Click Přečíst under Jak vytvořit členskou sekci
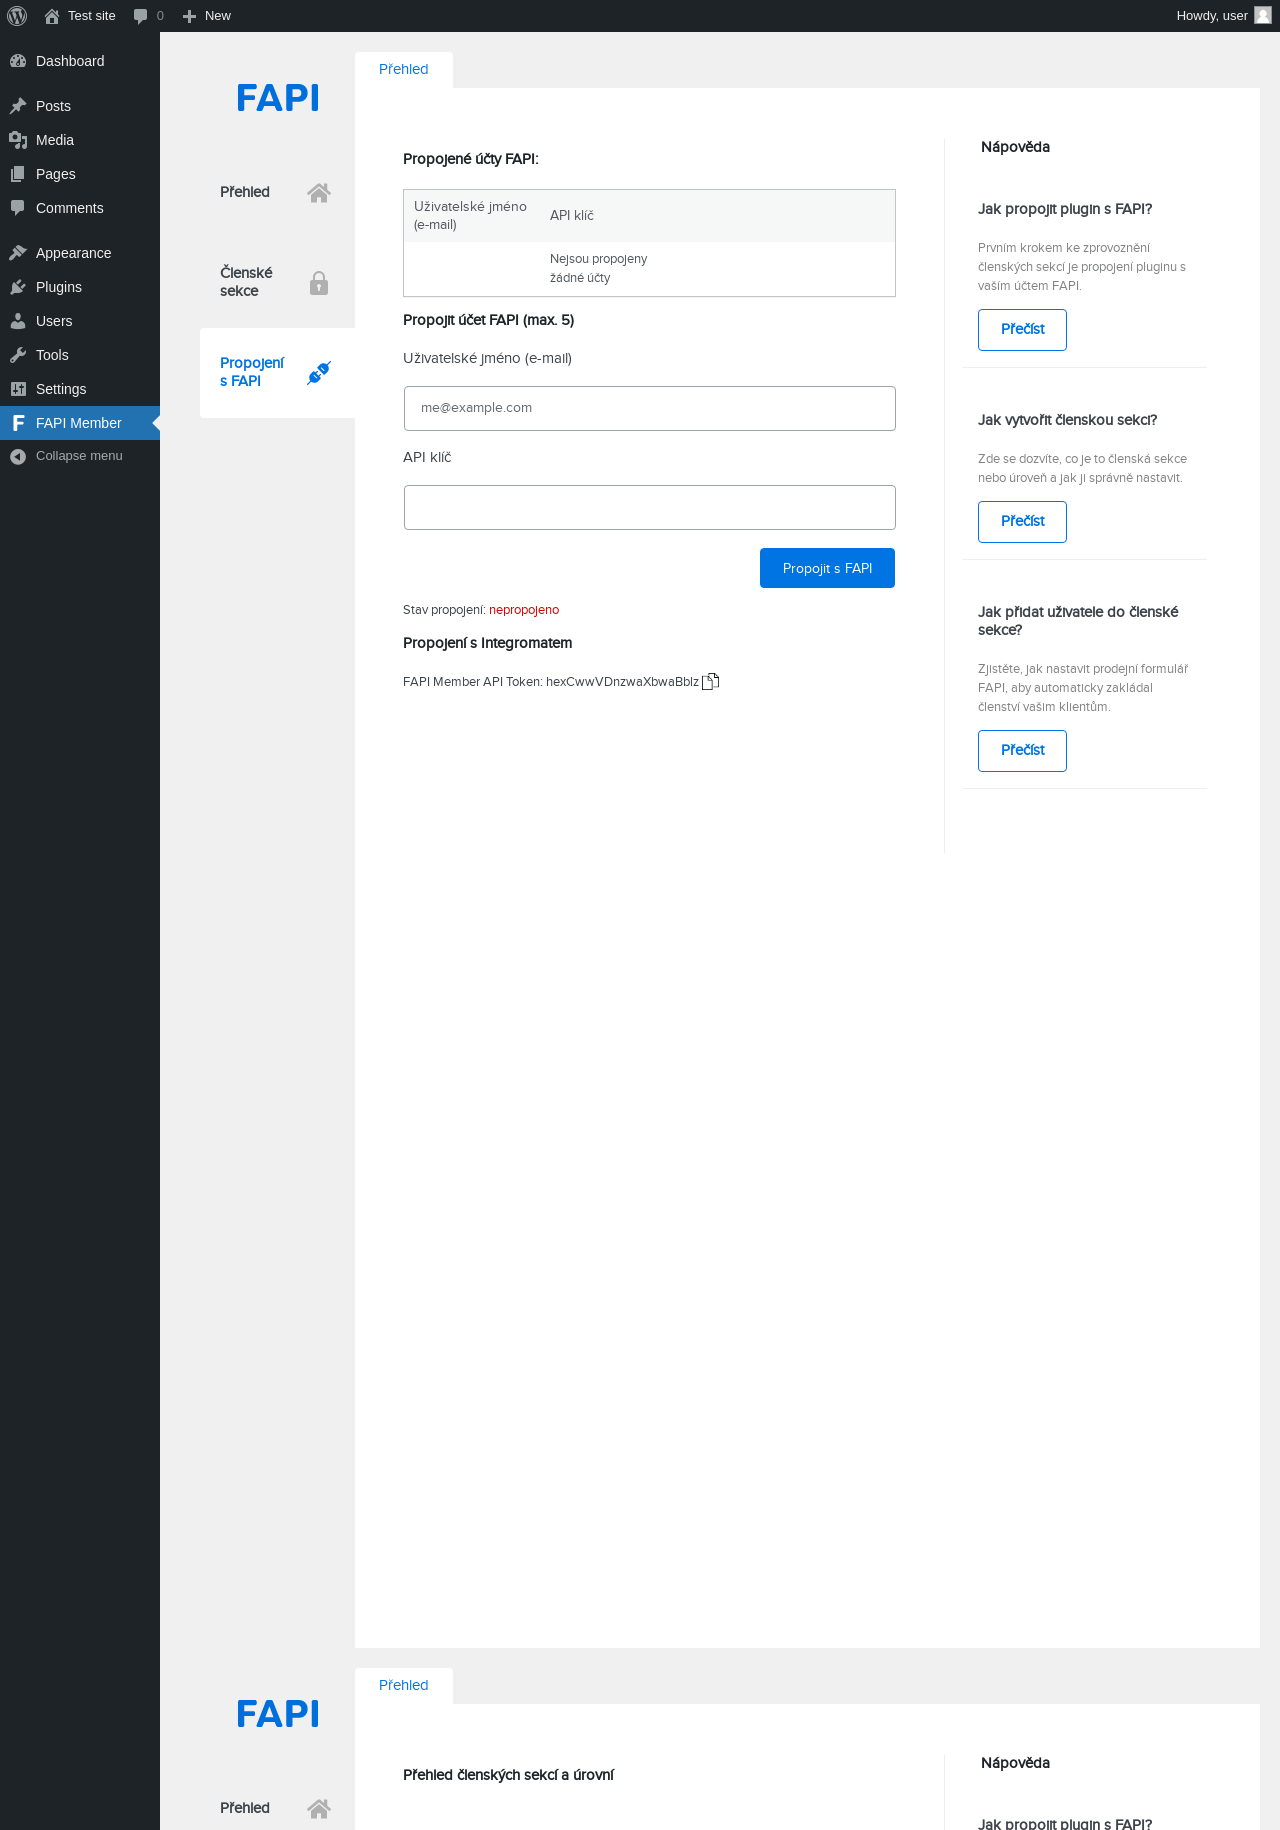Viewport: 1280px width, 1830px height. click(x=1022, y=522)
